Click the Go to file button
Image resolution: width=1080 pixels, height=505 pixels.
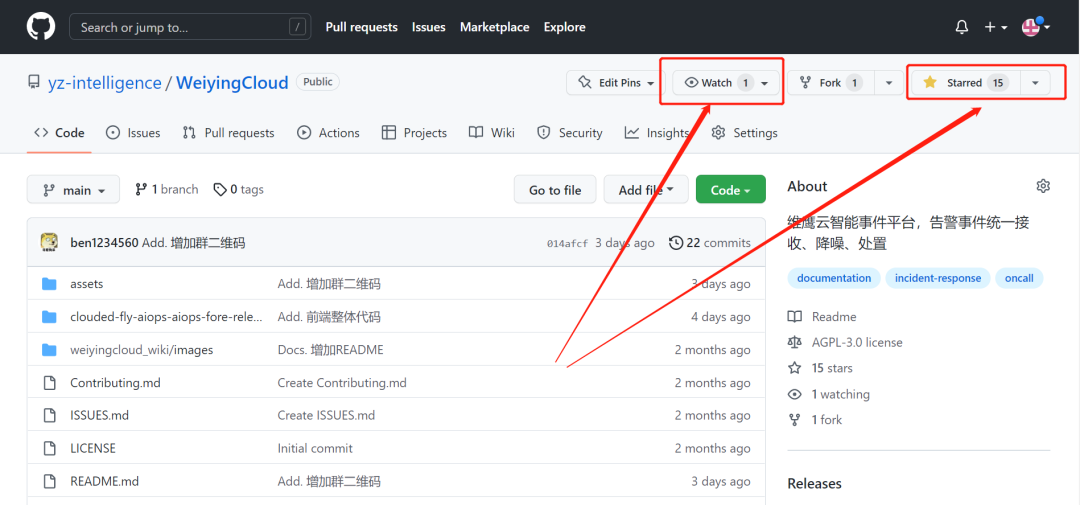[555, 189]
